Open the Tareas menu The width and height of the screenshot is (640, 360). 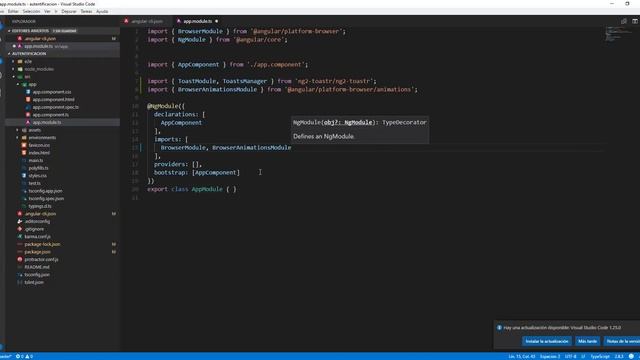pyautogui.click(x=86, y=11)
